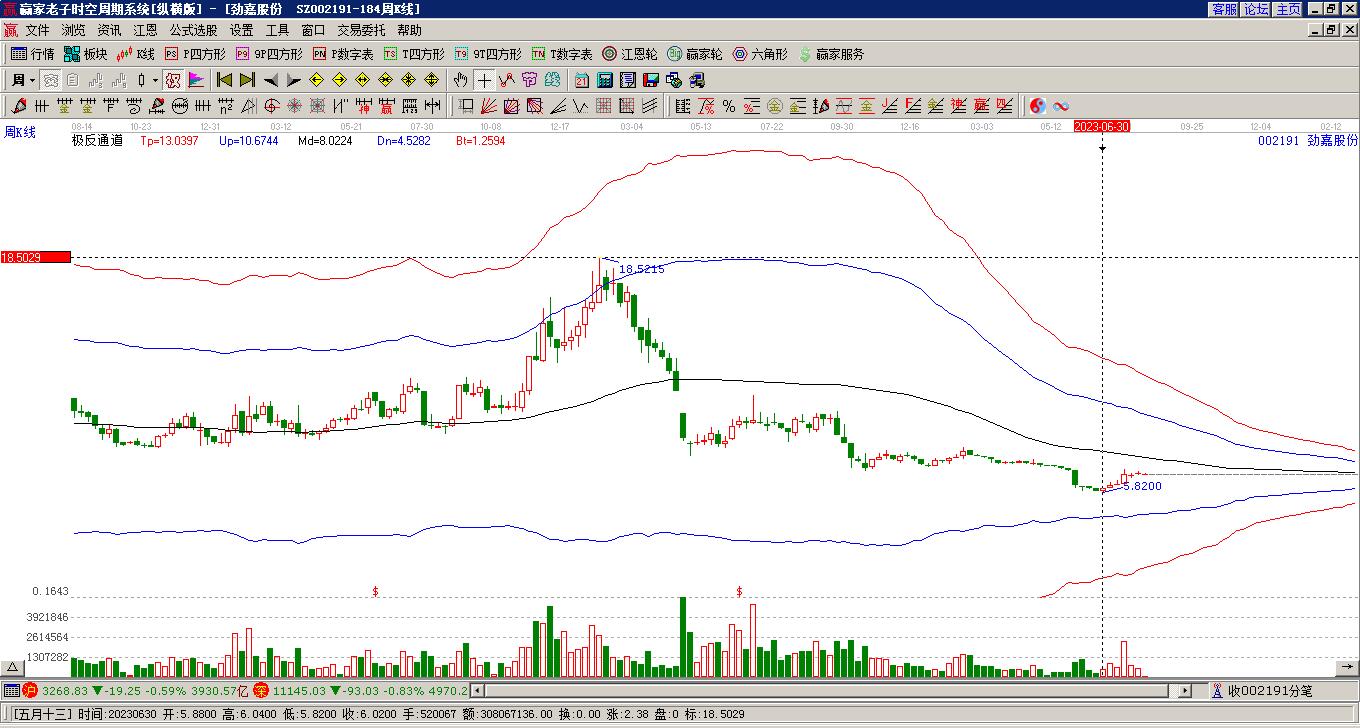Screen dimensions: 1360x728
Task: Click the 沪 Shanghai index status icon
Action: [29, 690]
